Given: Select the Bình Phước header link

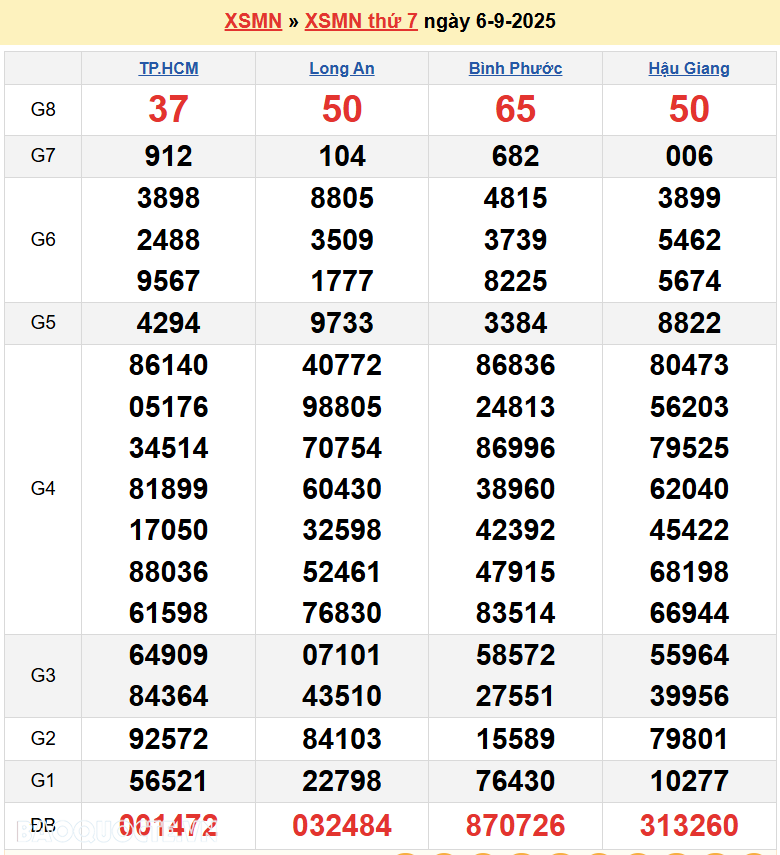Looking at the screenshot, I should click(515, 68).
